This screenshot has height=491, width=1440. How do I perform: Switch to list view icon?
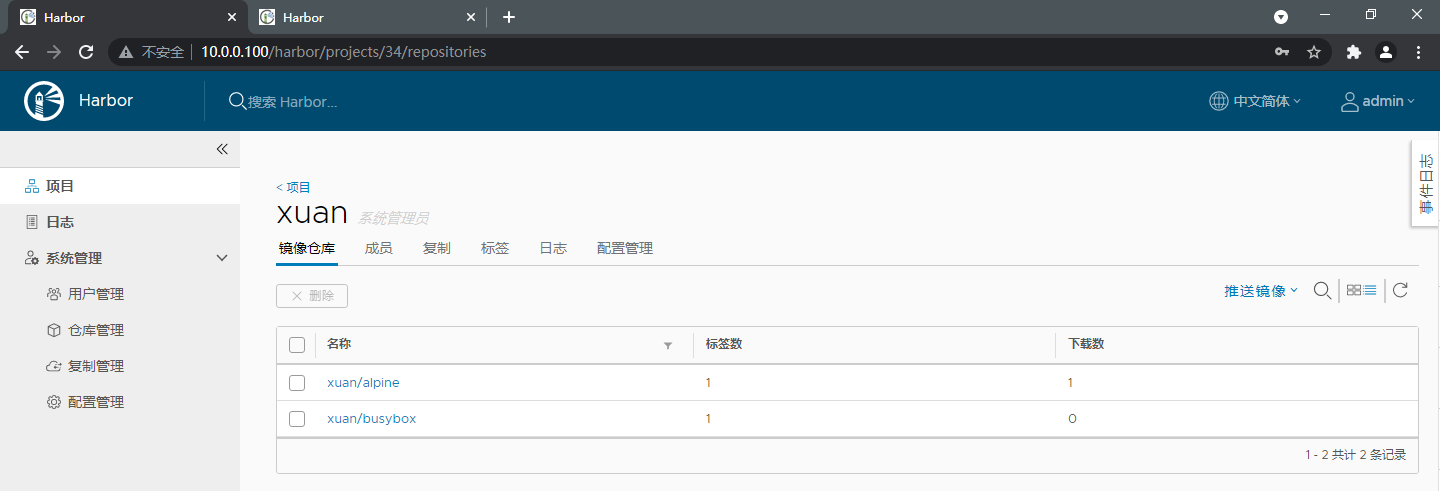1370,291
